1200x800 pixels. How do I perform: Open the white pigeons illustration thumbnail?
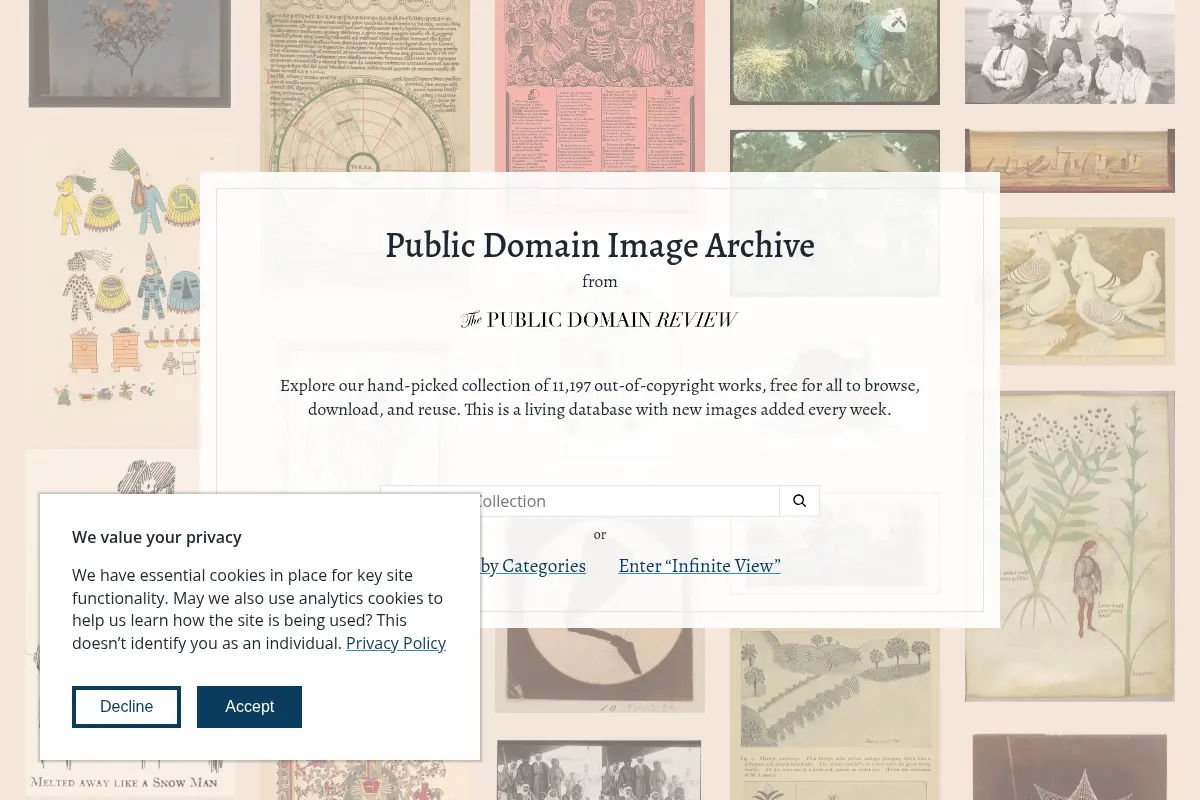1070,291
